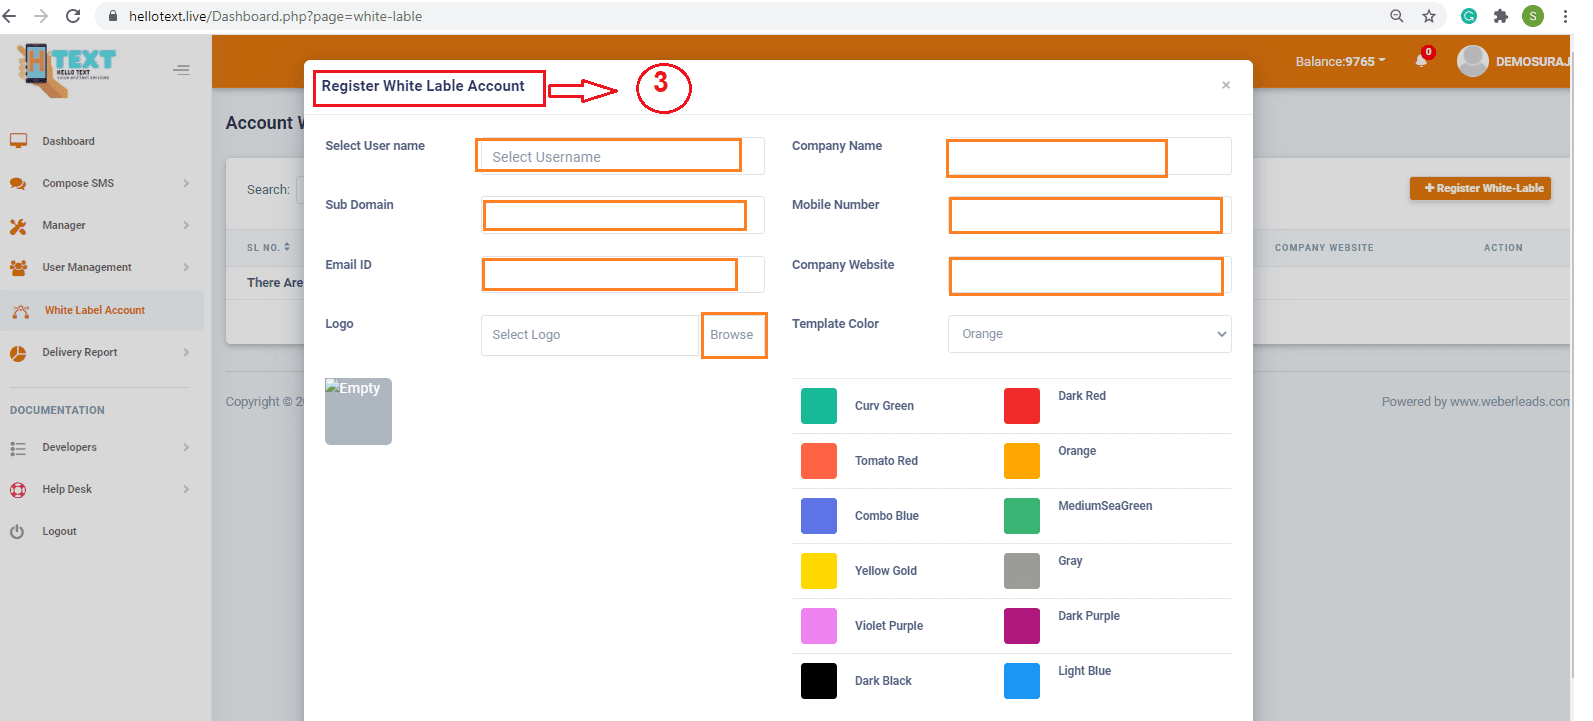
Task: Click the browser bookmark star icon
Action: coord(1429,16)
